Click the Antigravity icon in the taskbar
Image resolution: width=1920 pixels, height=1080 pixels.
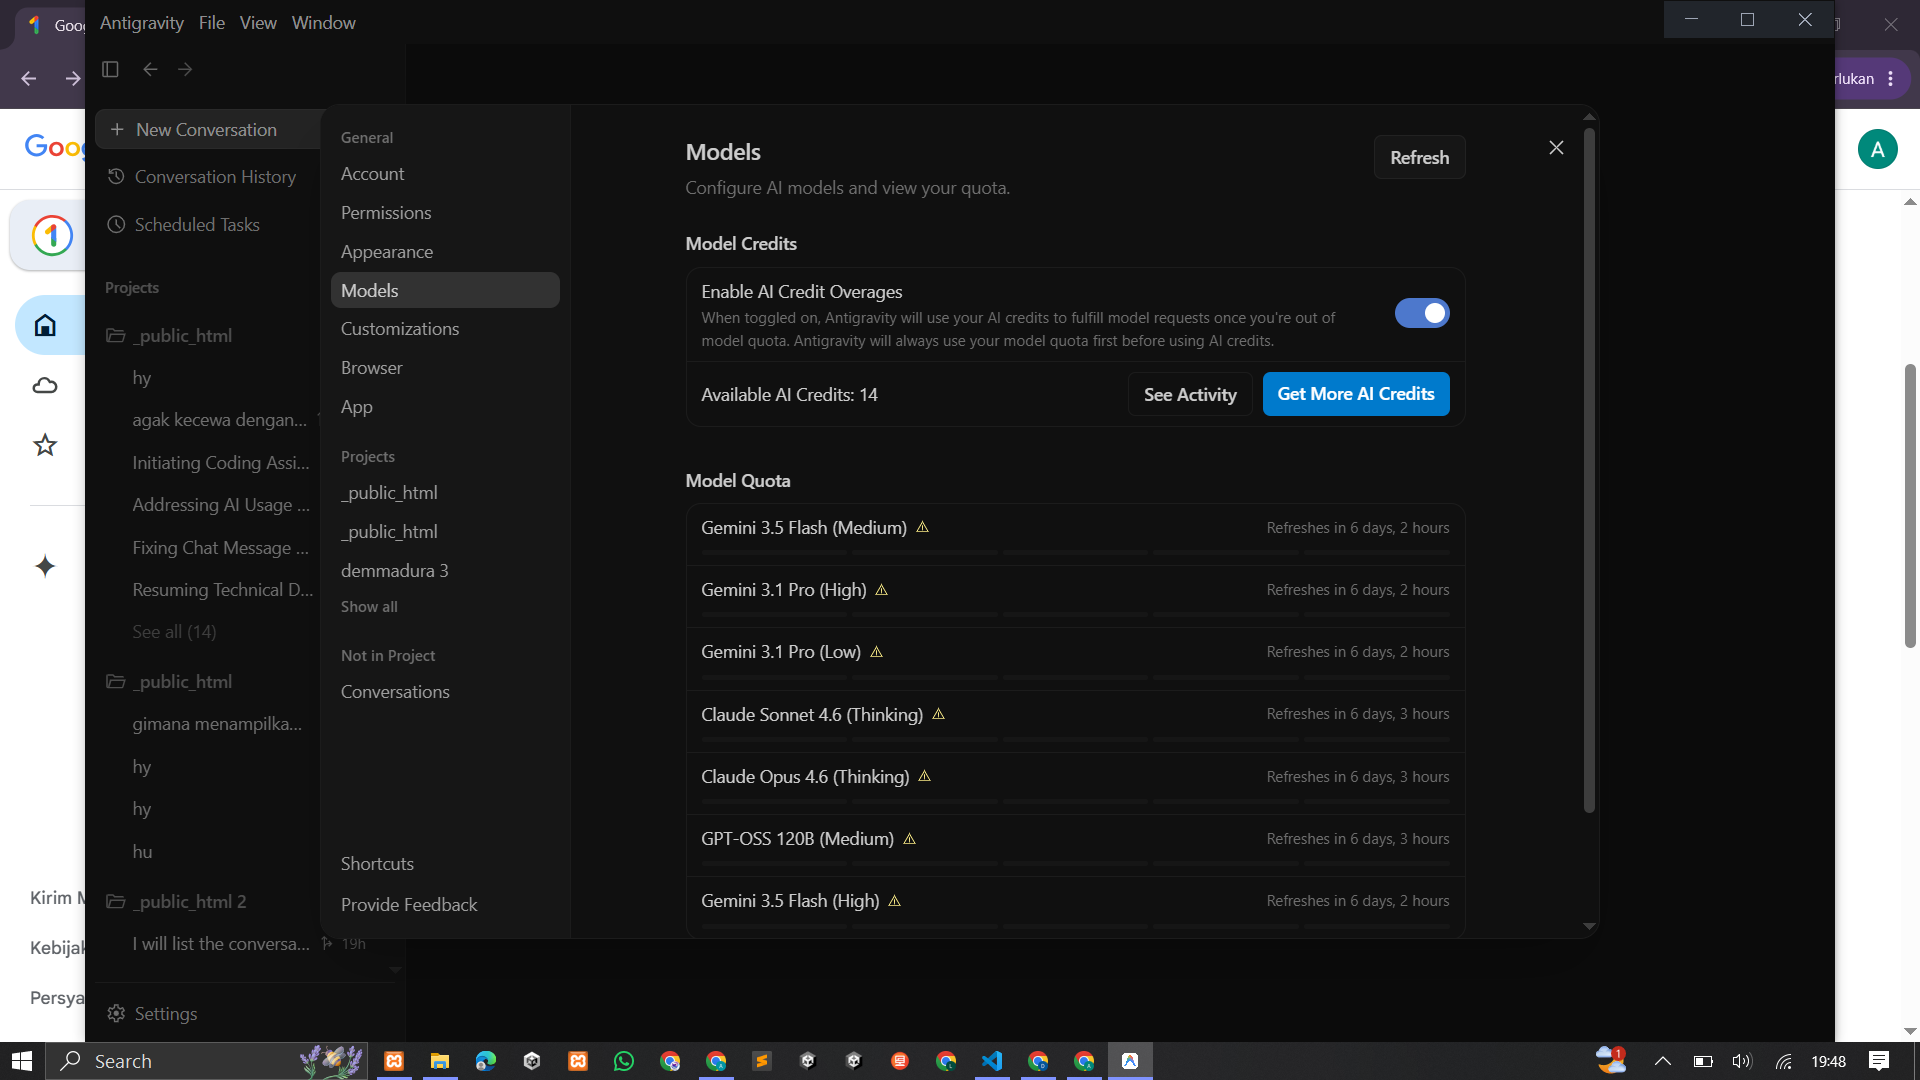tap(1130, 1061)
